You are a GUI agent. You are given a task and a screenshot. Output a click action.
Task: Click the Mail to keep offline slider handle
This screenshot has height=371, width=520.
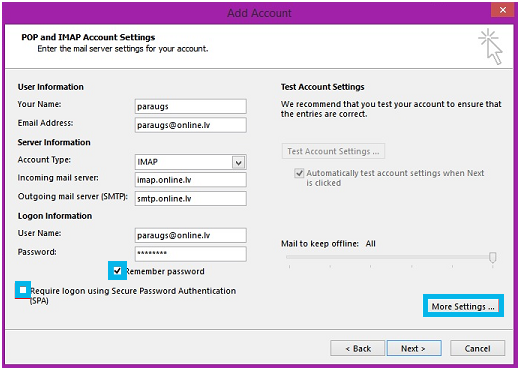click(x=493, y=257)
